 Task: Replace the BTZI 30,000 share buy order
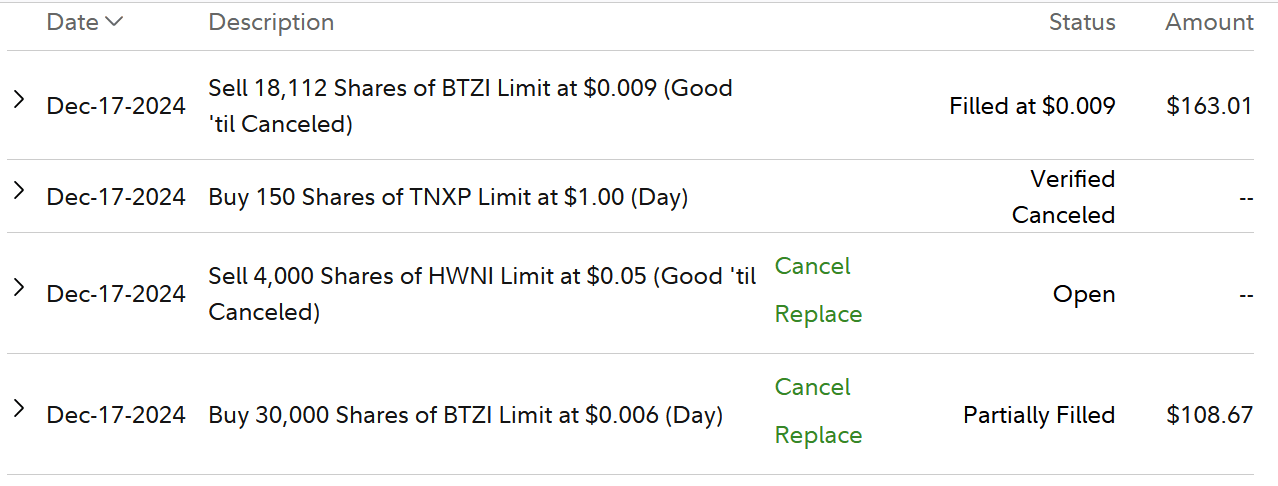(x=818, y=435)
